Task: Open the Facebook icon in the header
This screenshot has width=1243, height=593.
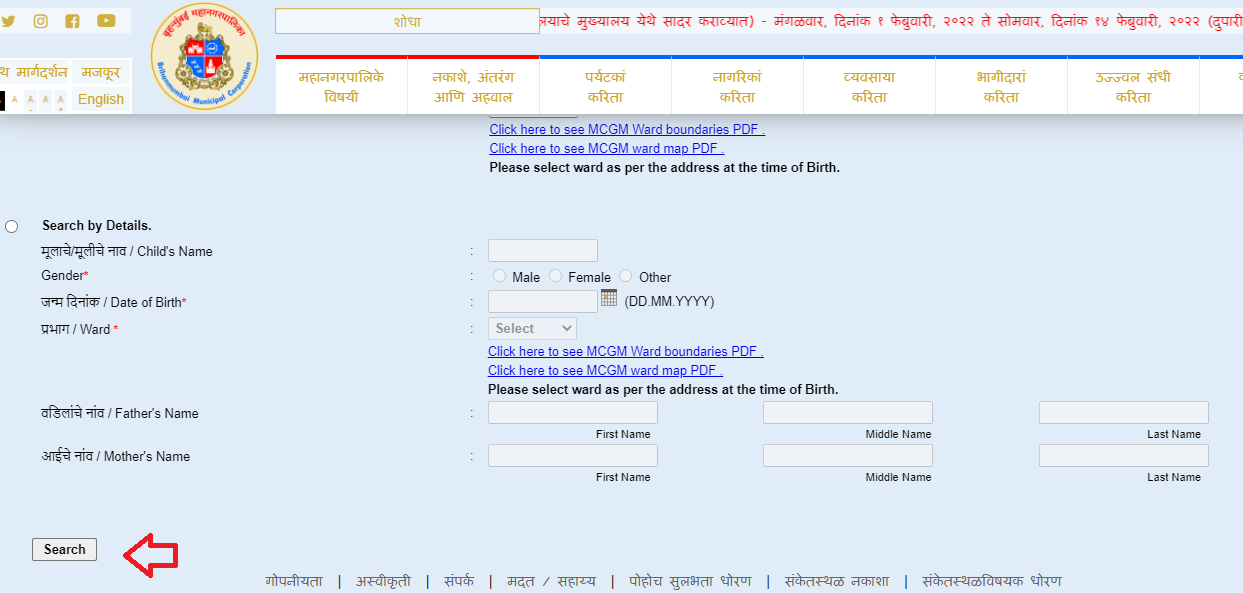Action: (x=71, y=20)
